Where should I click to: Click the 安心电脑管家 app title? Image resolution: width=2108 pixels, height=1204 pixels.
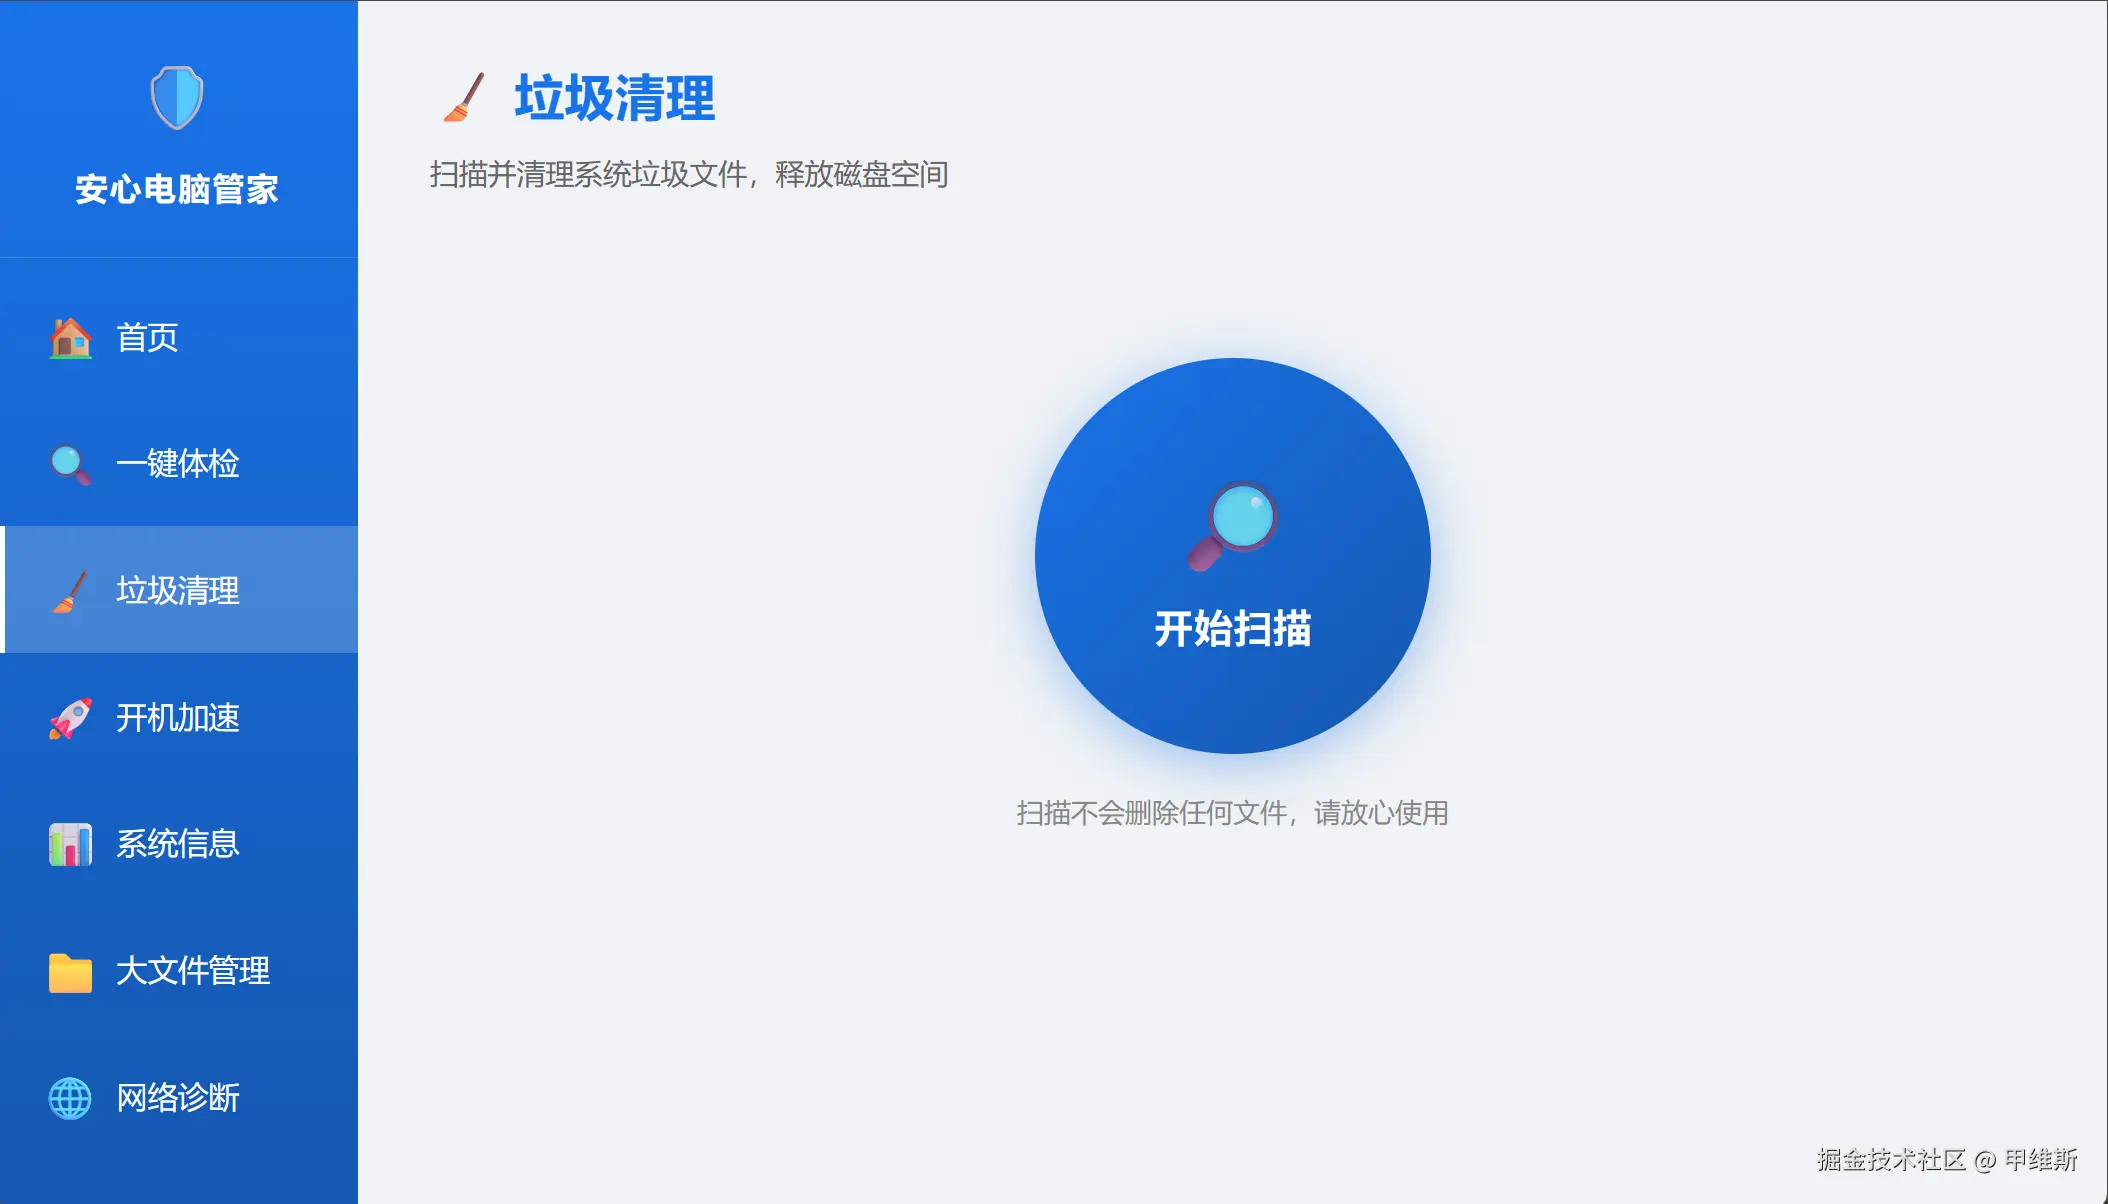[177, 189]
